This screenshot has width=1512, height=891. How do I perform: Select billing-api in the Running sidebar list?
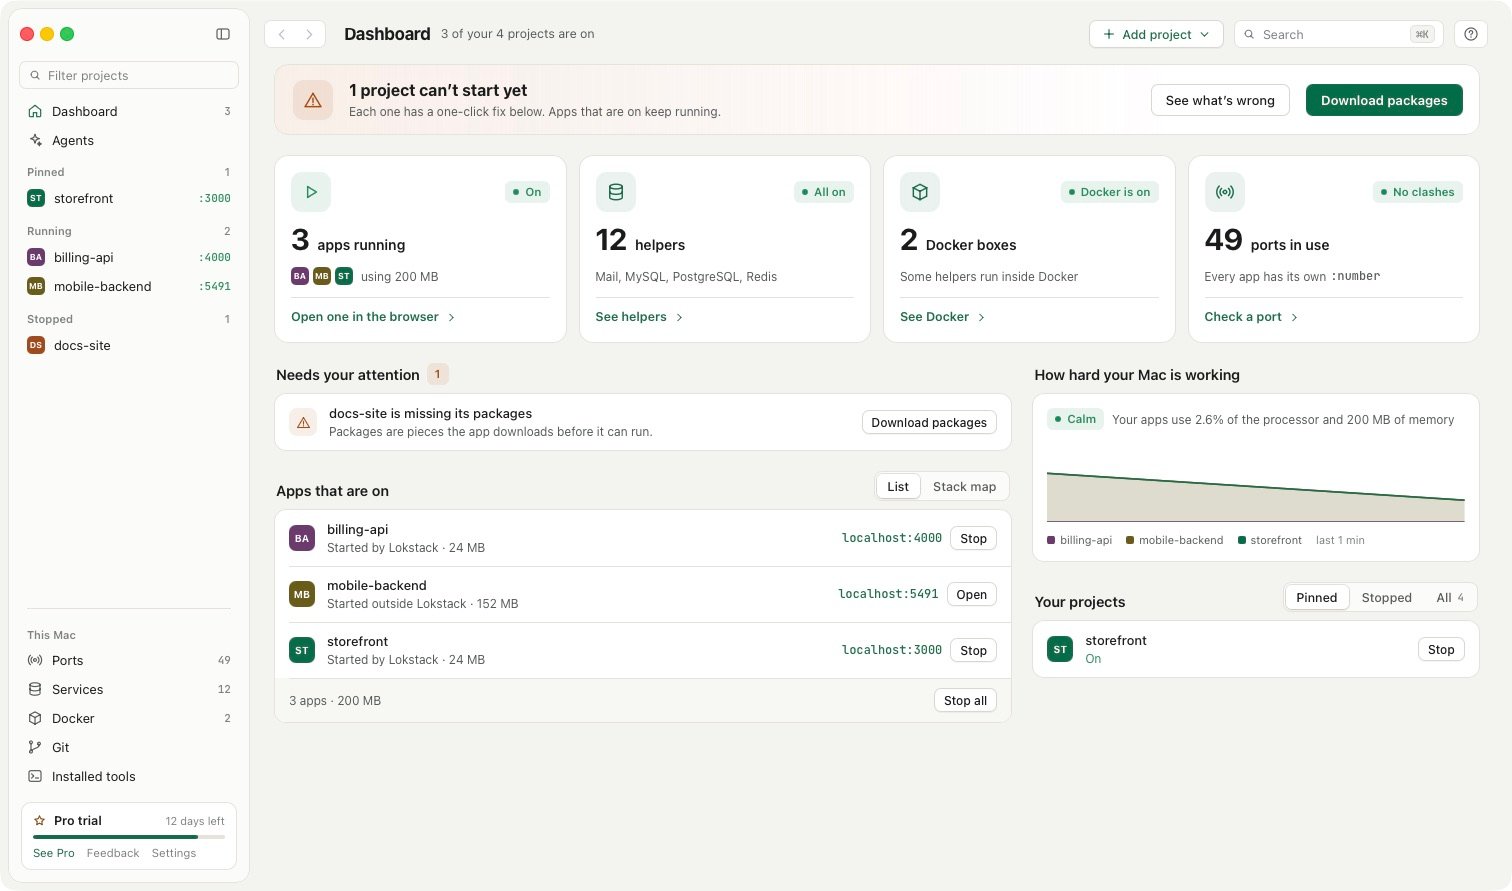click(x=129, y=257)
